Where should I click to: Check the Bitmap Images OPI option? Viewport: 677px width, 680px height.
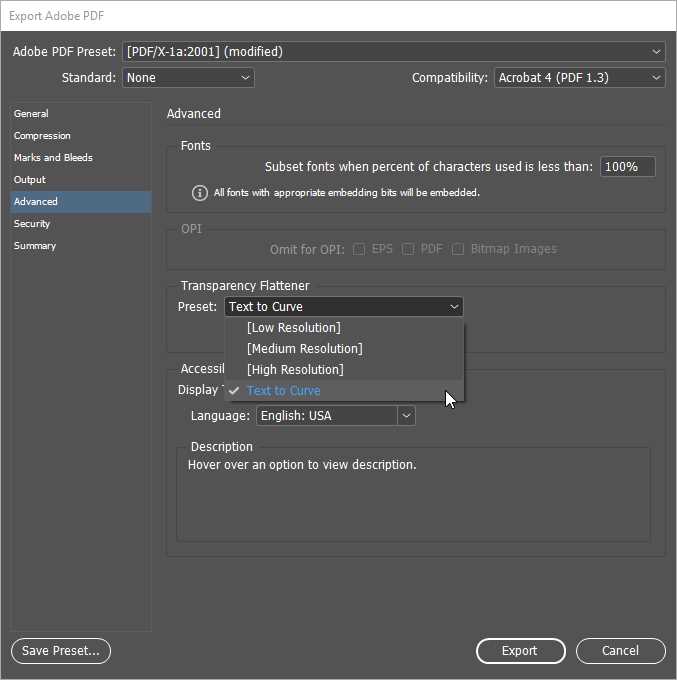(x=458, y=249)
